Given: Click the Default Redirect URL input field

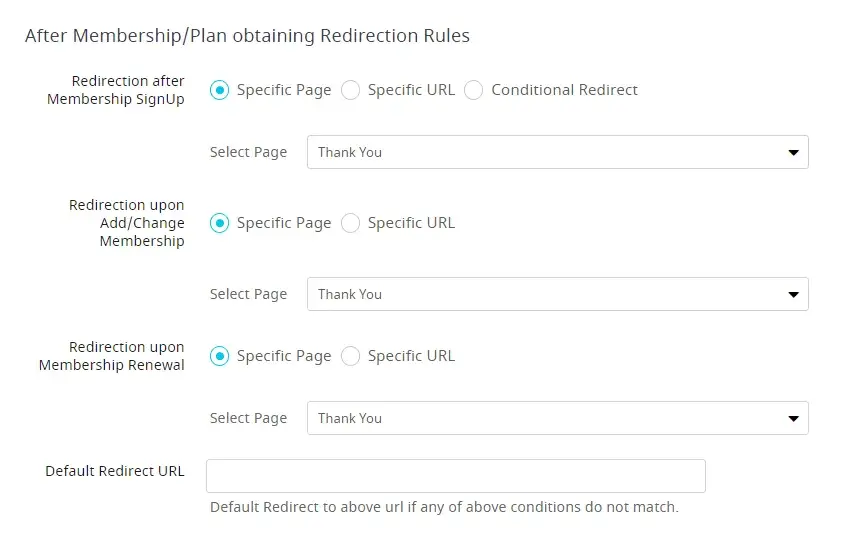Looking at the screenshot, I should [455, 476].
